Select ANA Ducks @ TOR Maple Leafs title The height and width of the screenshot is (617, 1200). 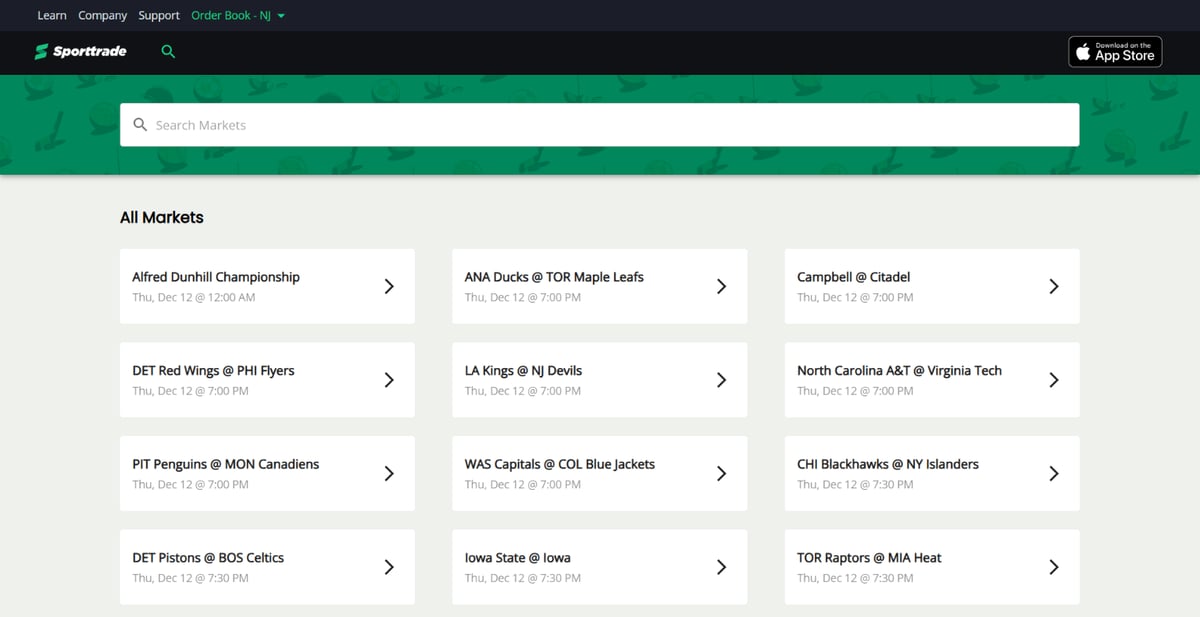554,277
